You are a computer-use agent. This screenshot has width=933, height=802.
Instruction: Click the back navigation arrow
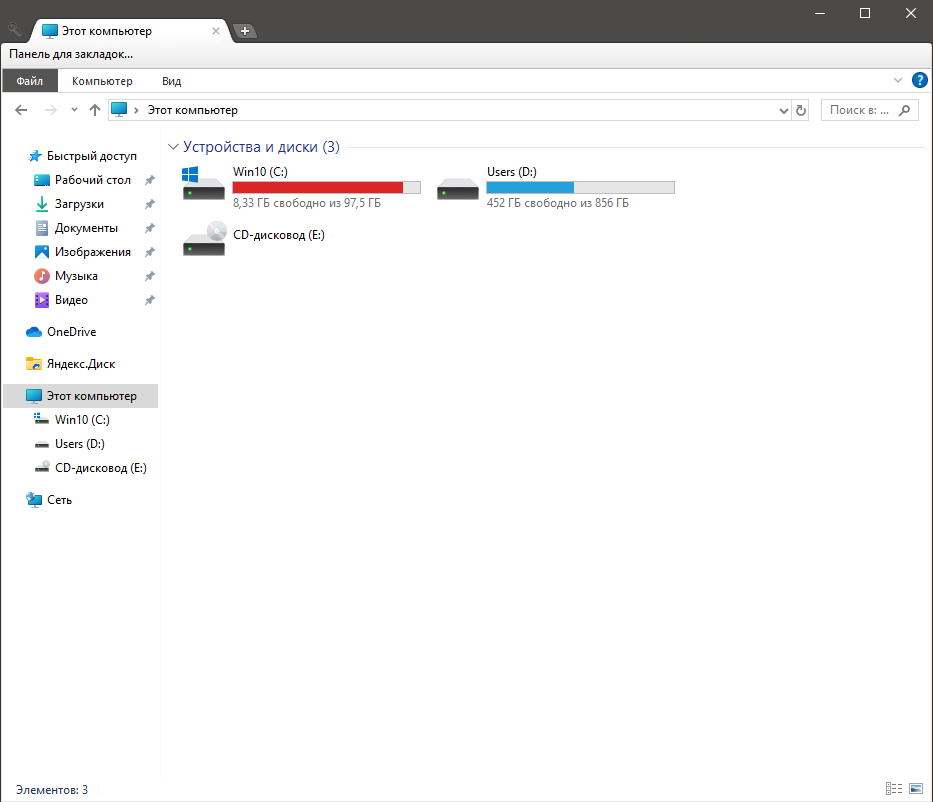coord(21,110)
